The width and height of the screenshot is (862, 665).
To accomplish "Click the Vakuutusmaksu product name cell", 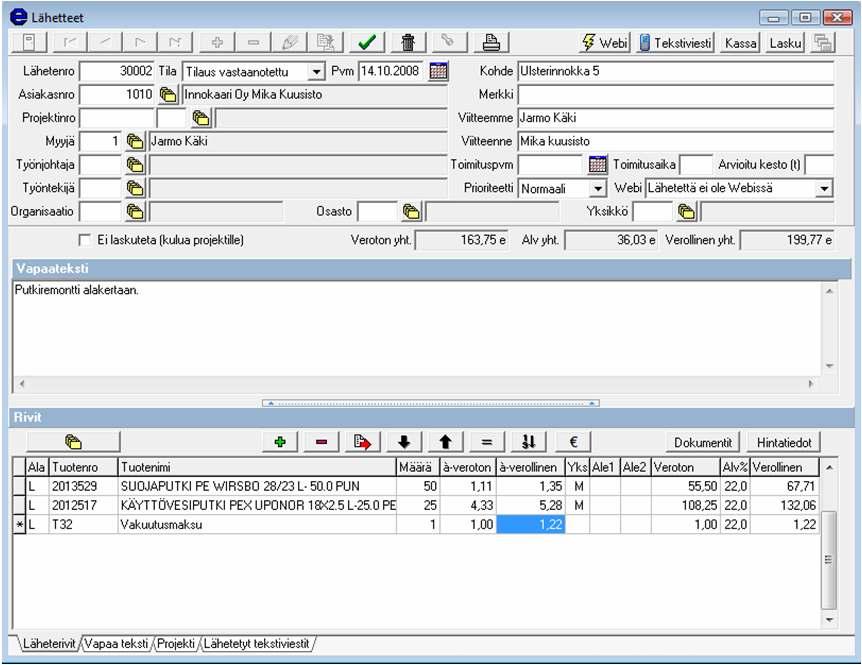I will (x=257, y=524).
